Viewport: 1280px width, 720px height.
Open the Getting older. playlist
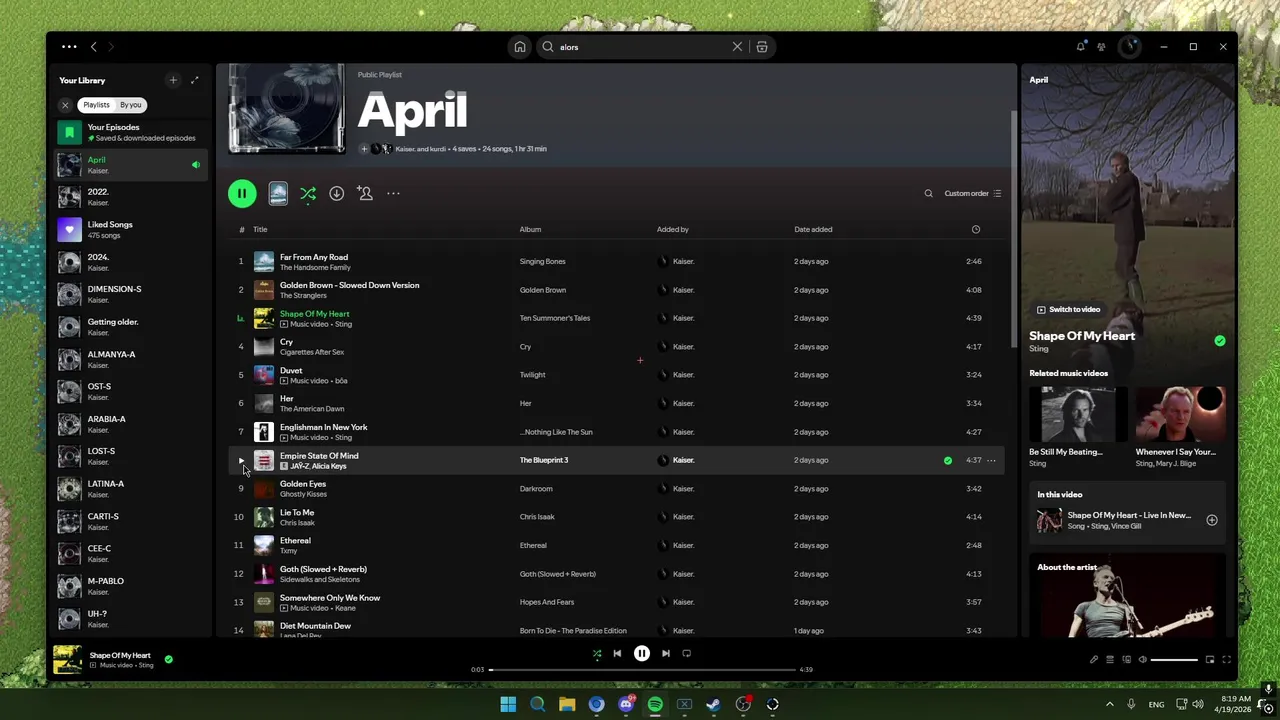click(x=132, y=327)
